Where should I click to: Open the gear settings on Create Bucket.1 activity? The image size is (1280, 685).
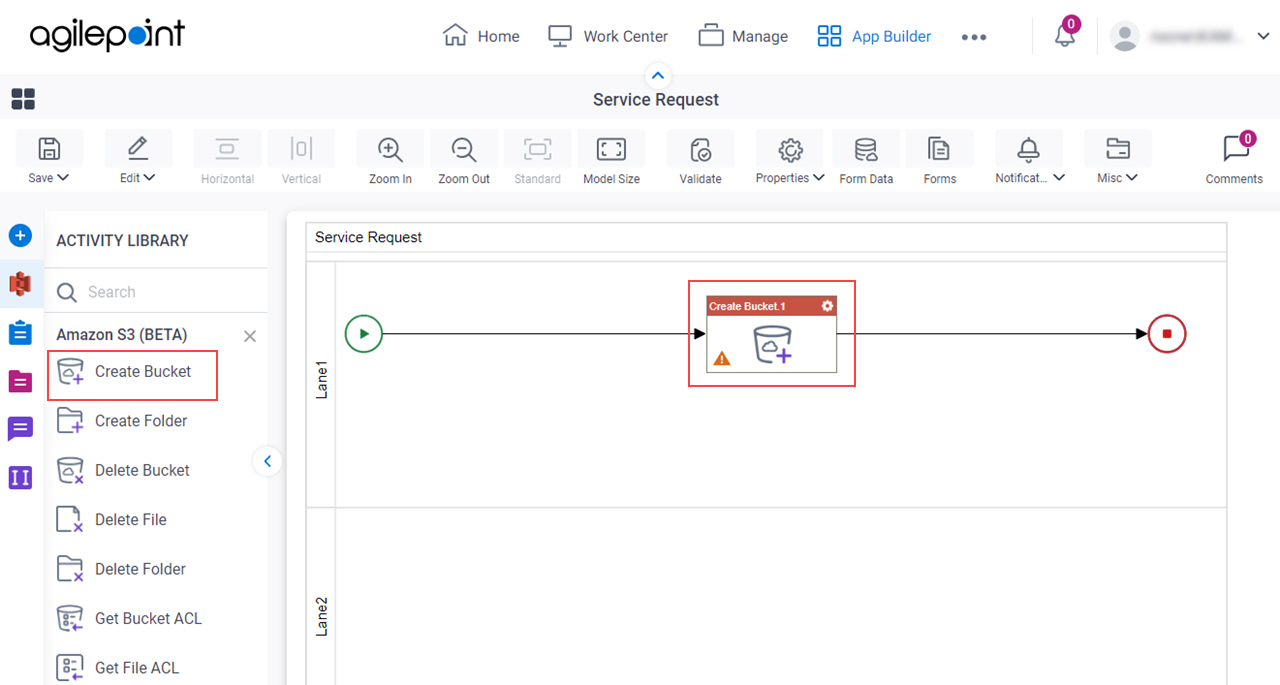[x=826, y=306]
